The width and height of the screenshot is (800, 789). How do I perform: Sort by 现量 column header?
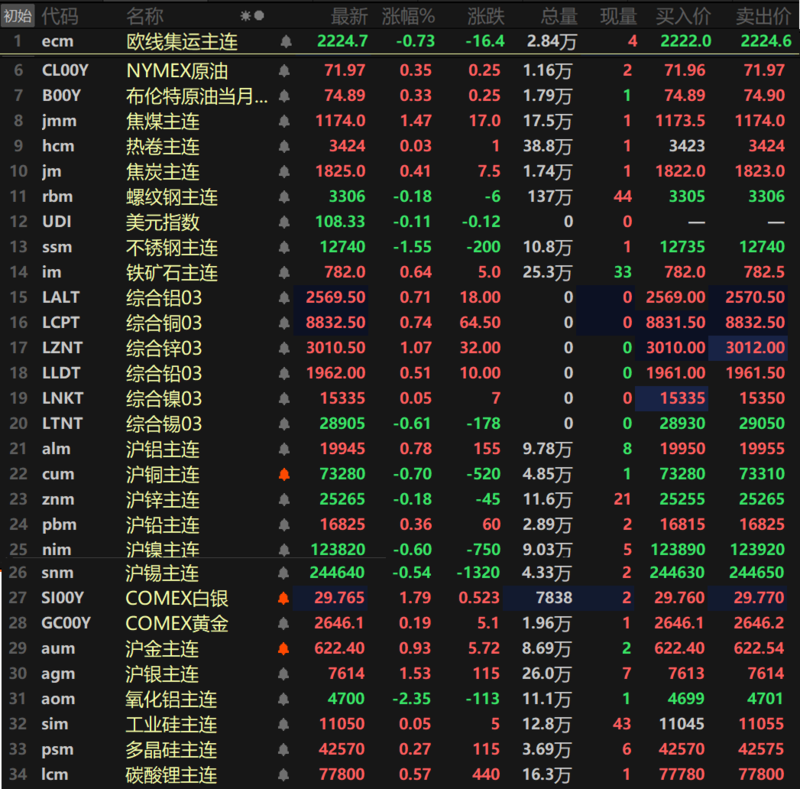[618, 16]
